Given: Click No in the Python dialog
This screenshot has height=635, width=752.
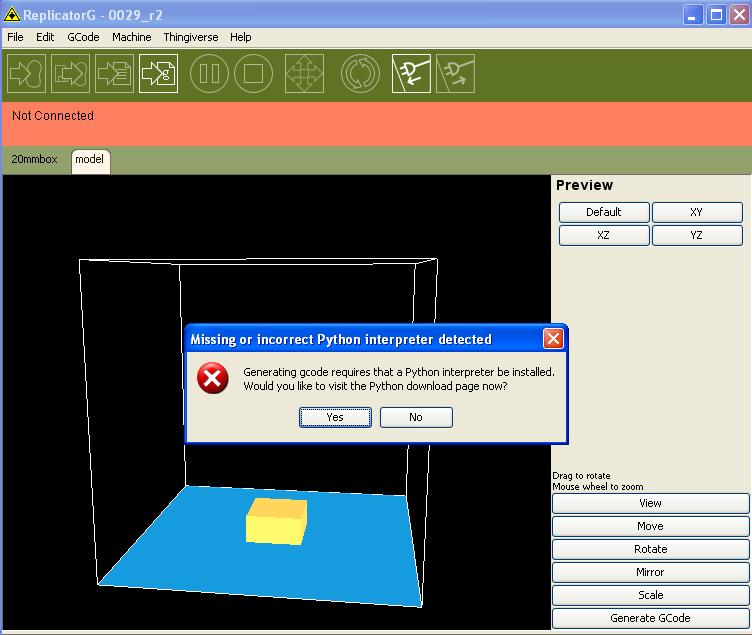Looking at the screenshot, I should (x=416, y=417).
